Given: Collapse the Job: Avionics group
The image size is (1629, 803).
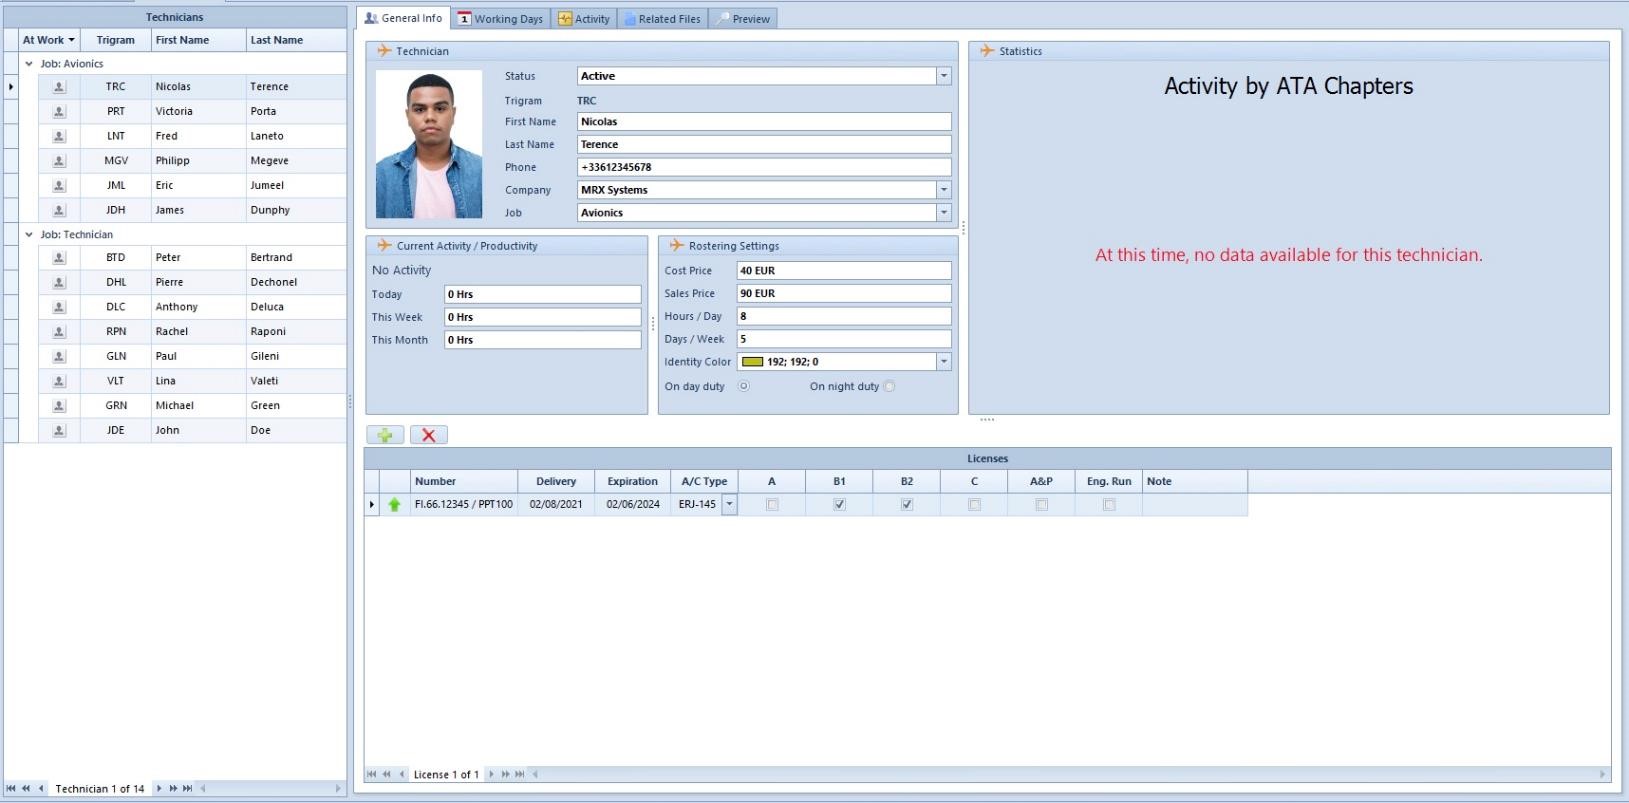Looking at the screenshot, I should pos(29,64).
